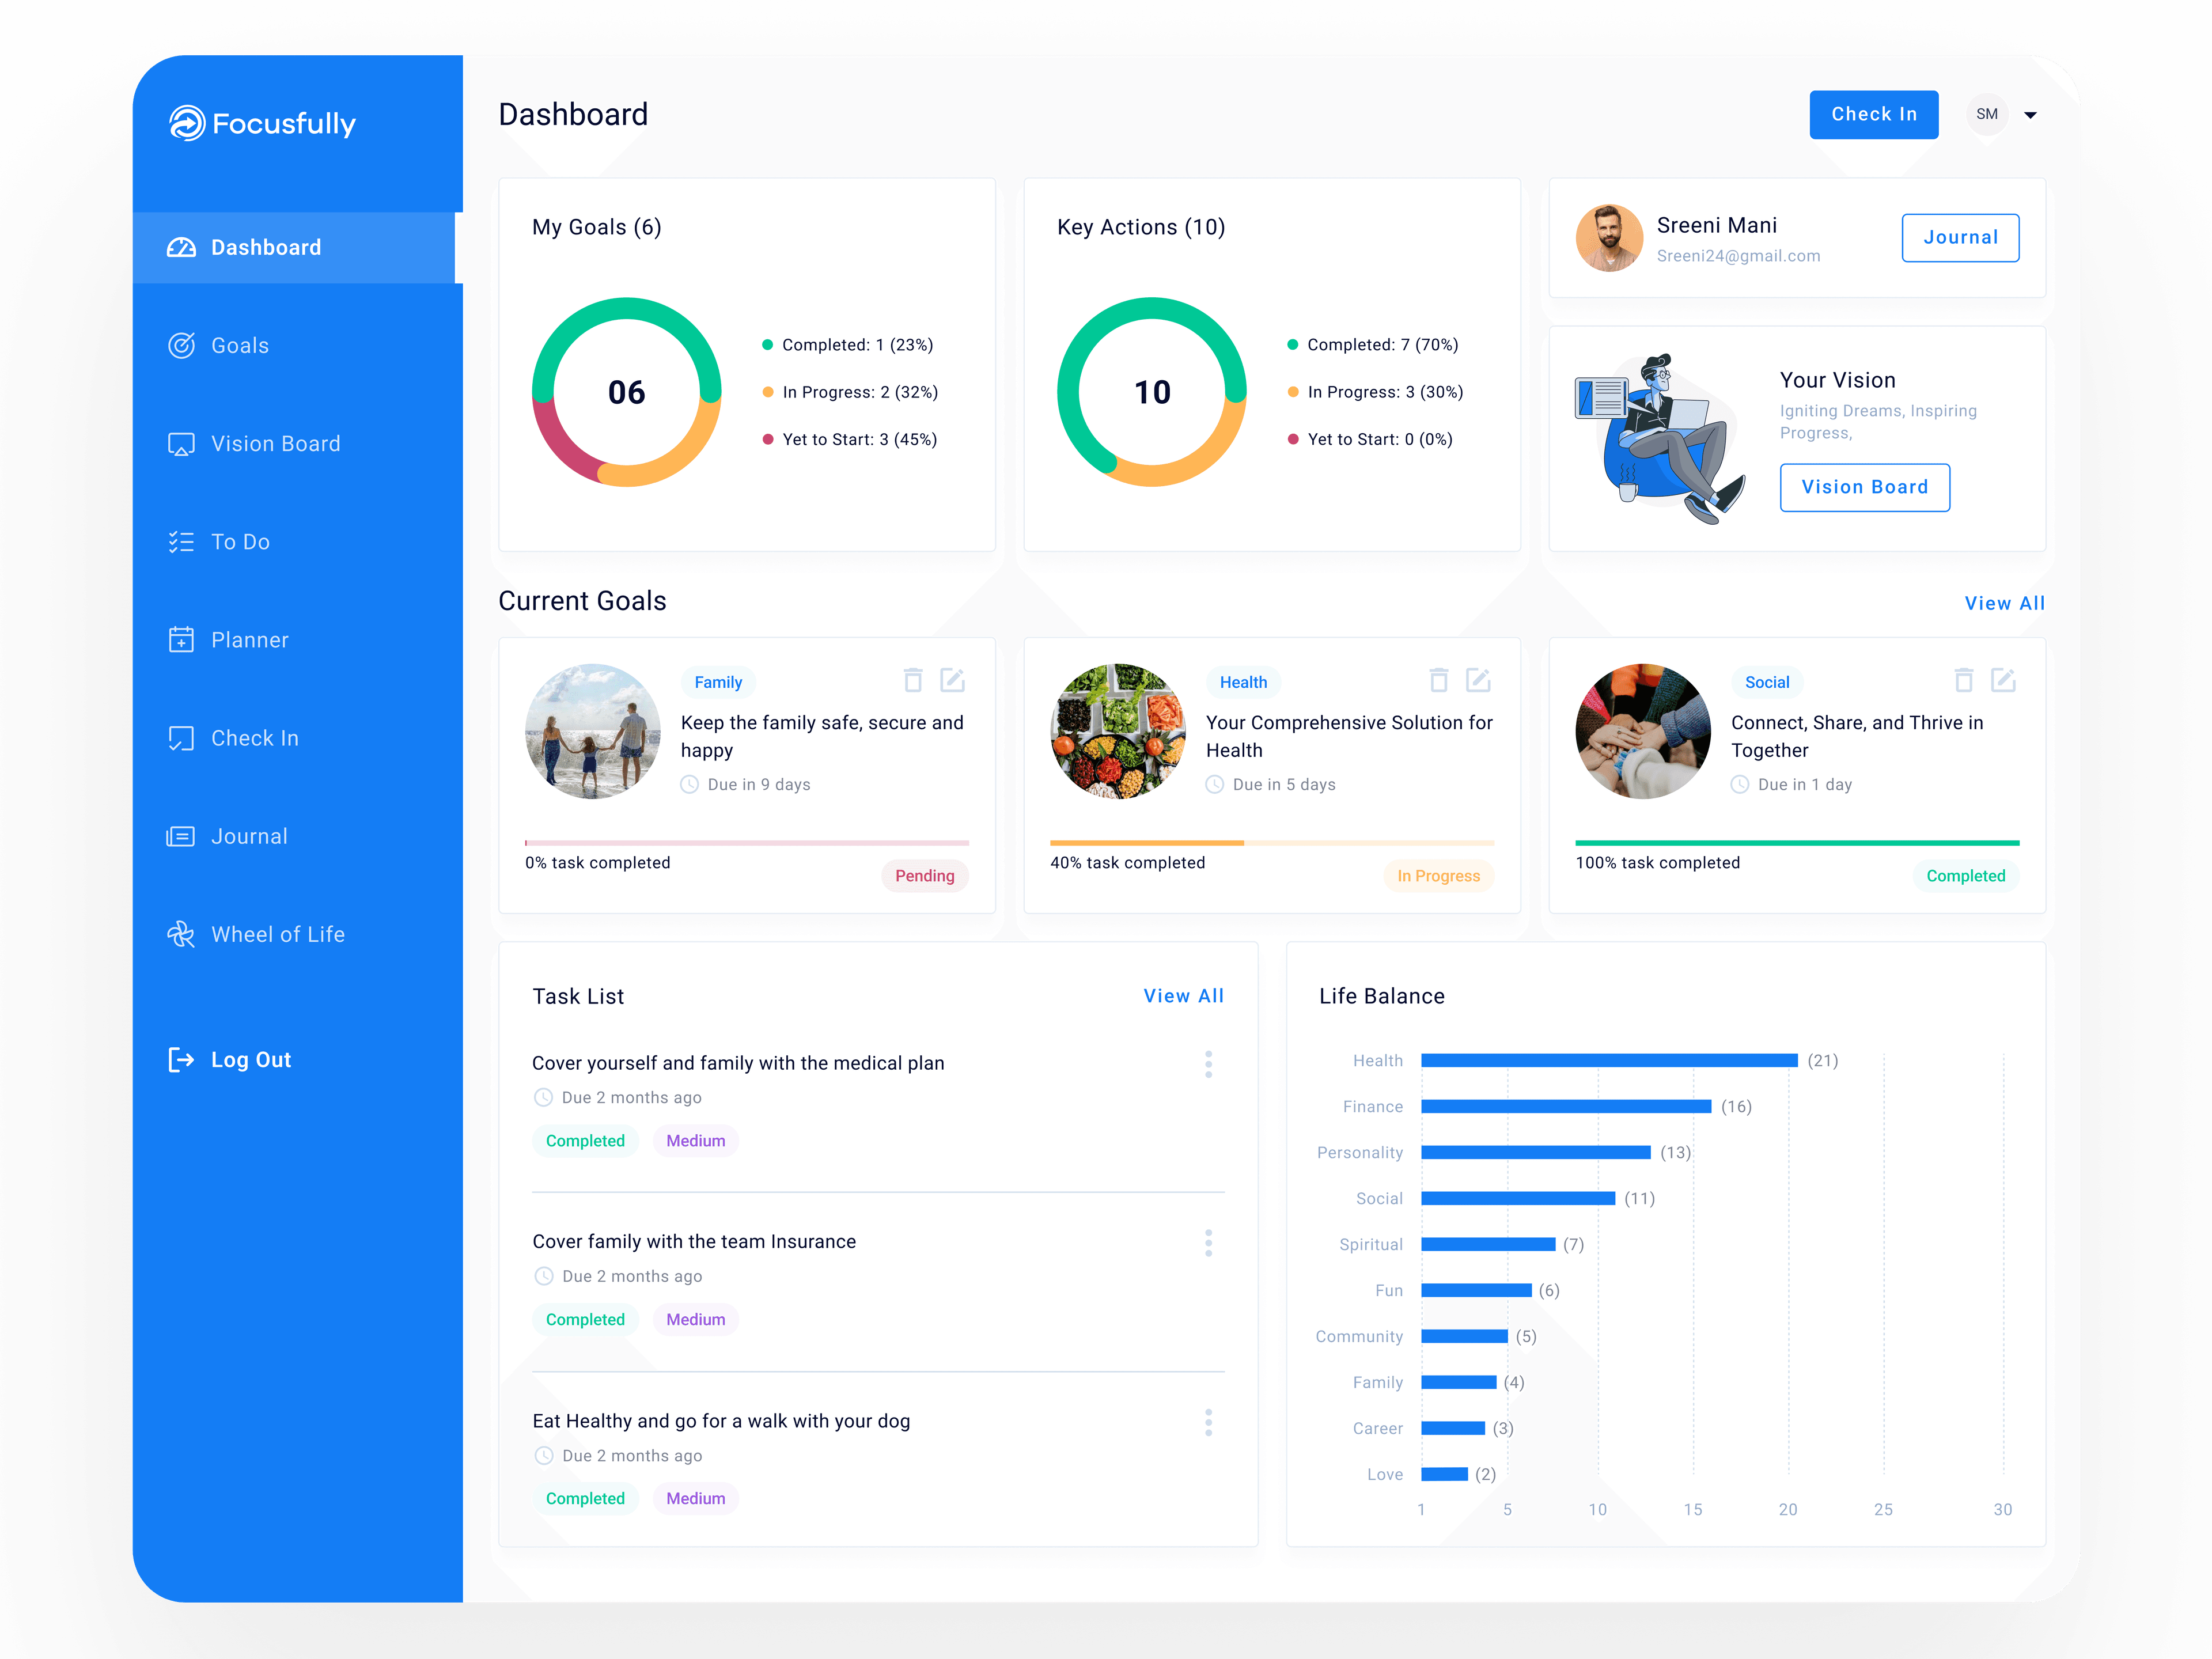Open three-dot menu for team Insurance task
2212x1659 pixels.
[x=1208, y=1243]
